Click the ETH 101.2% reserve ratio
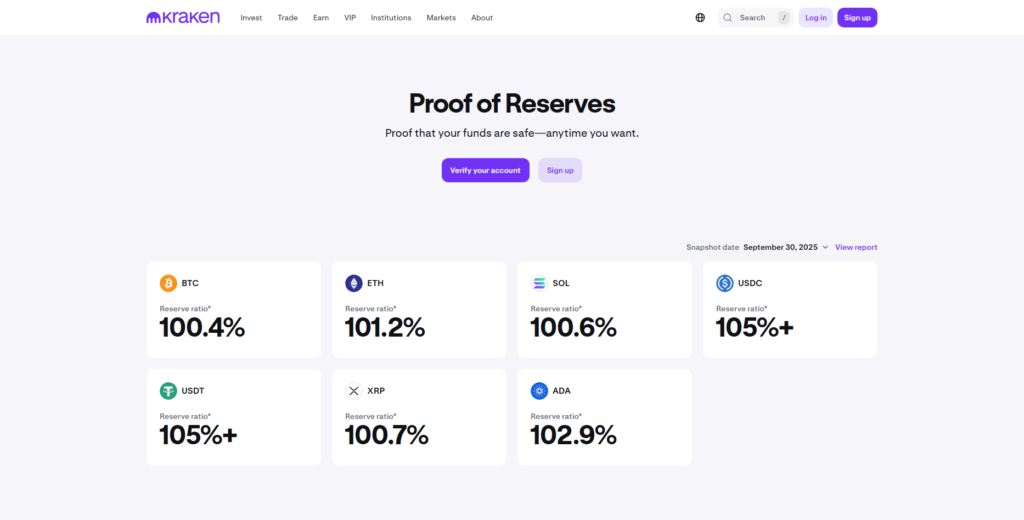This screenshot has height=520, width=1024. [x=385, y=327]
